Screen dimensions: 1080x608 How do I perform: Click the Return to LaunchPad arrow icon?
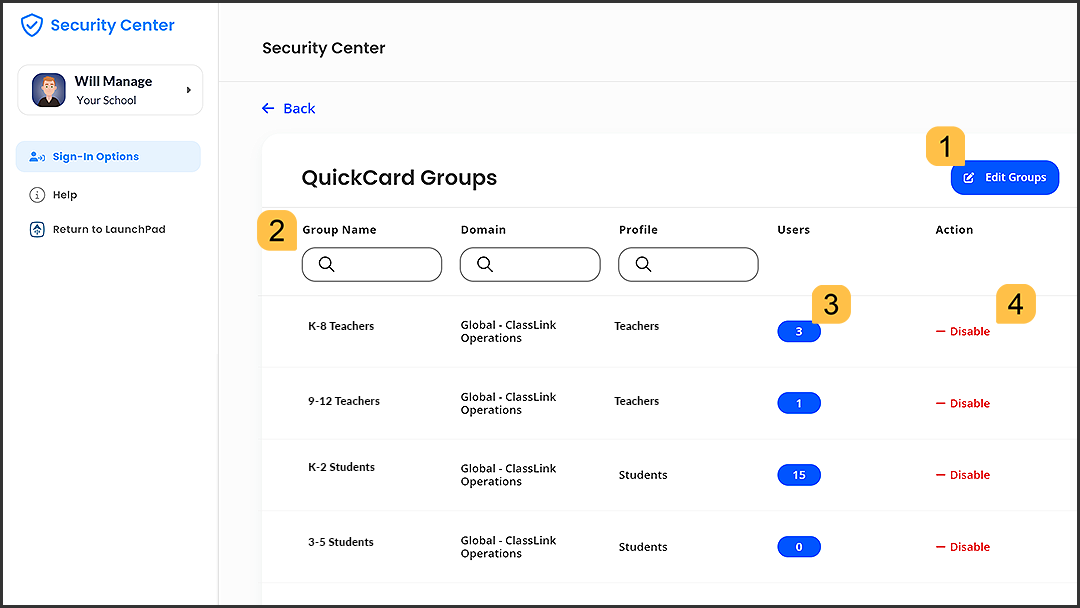38,229
